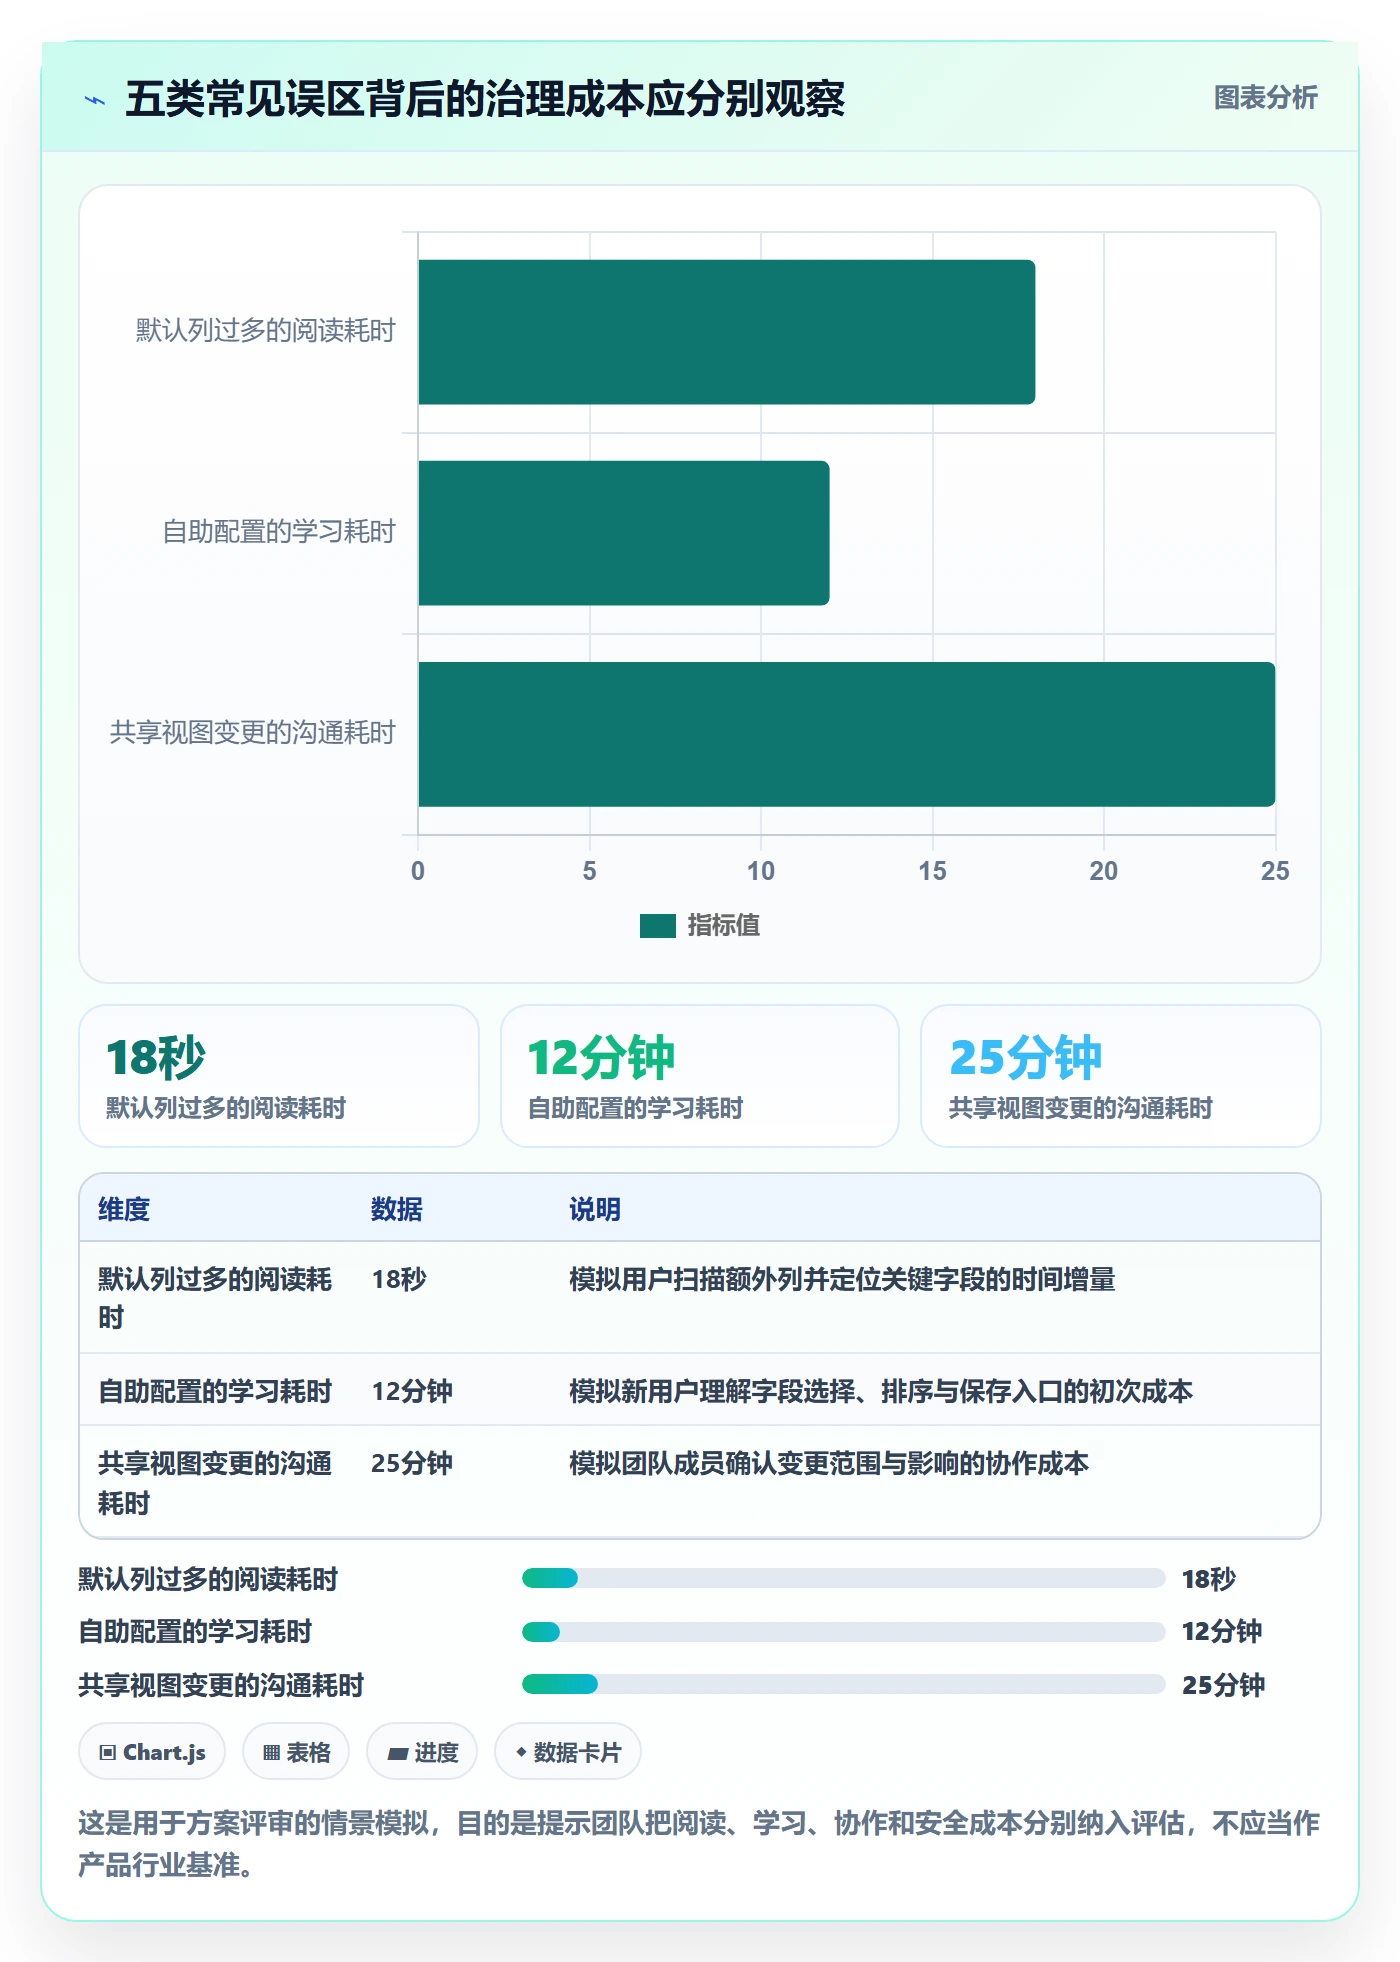The width and height of the screenshot is (1400, 1962).
Task: Toggle the 指标值 legend color swatch
Action: 657,926
